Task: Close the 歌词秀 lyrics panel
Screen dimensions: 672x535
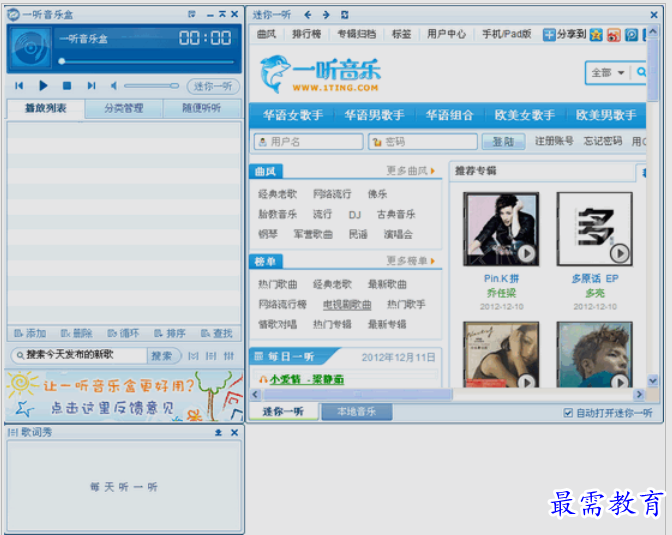Action: coord(234,433)
